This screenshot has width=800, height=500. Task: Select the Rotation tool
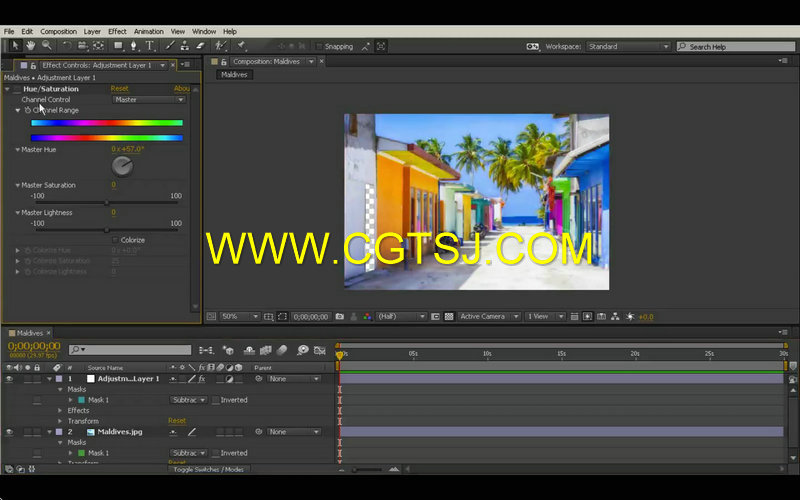pos(67,46)
